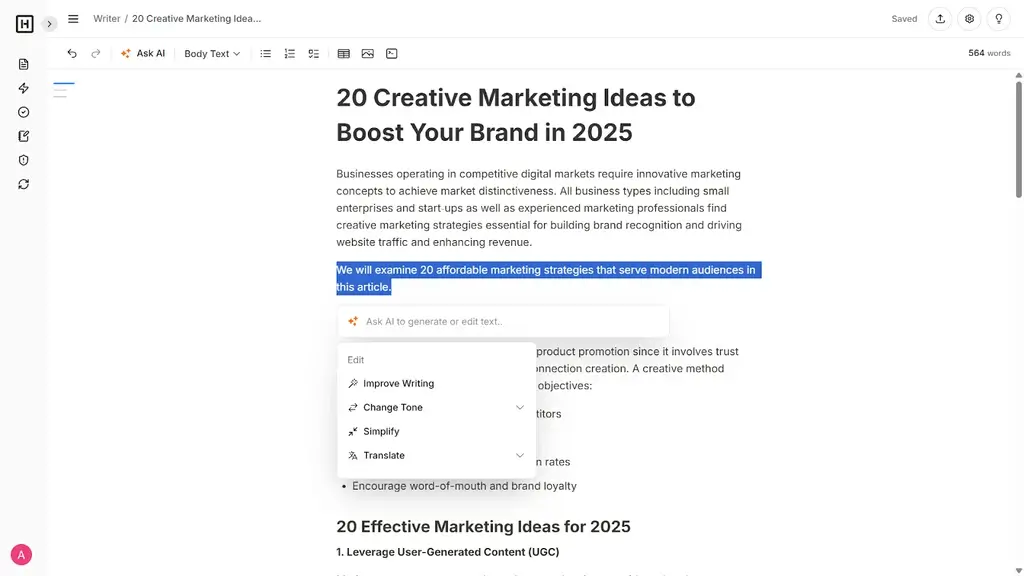Click the Undo icon
Viewport: 1024px width, 576px height.
[x=71, y=53]
